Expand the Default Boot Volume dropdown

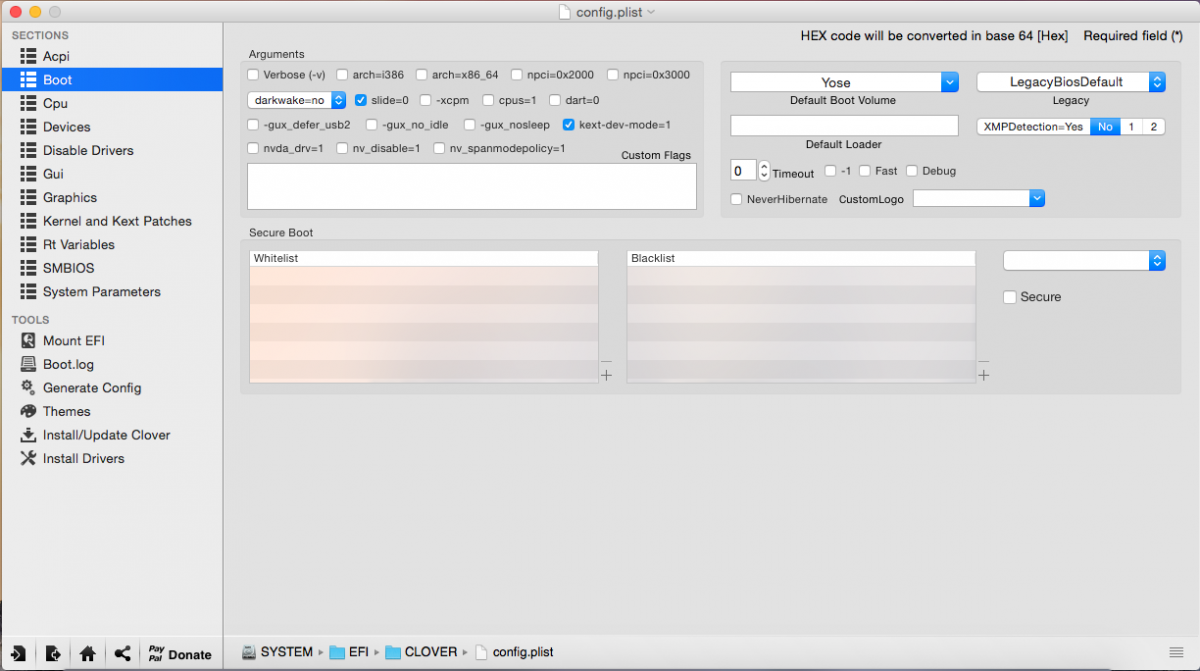[949, 82]
